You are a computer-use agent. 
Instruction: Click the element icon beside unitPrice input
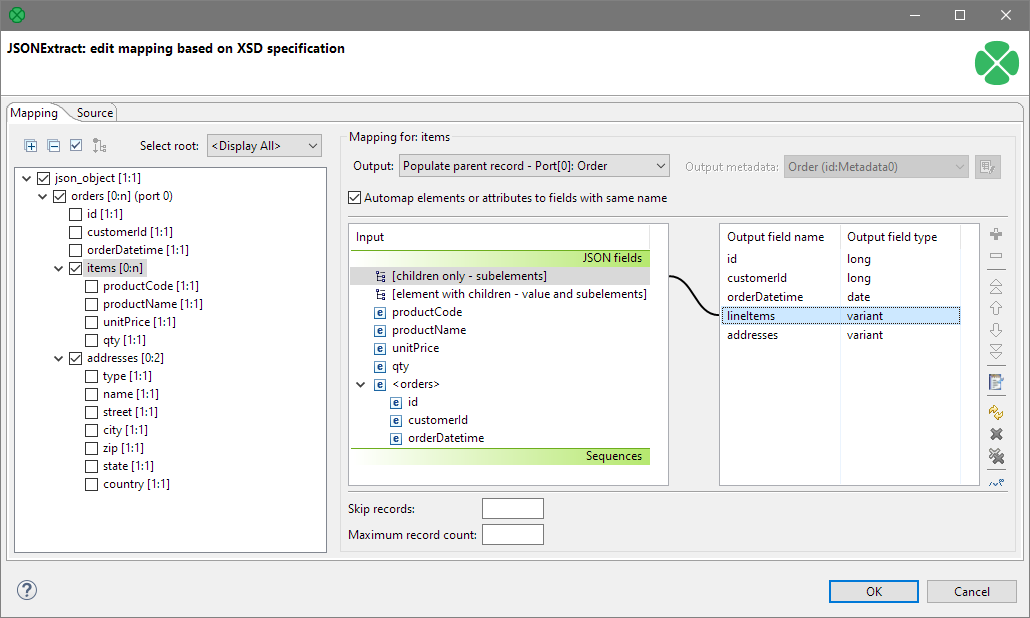380,349
